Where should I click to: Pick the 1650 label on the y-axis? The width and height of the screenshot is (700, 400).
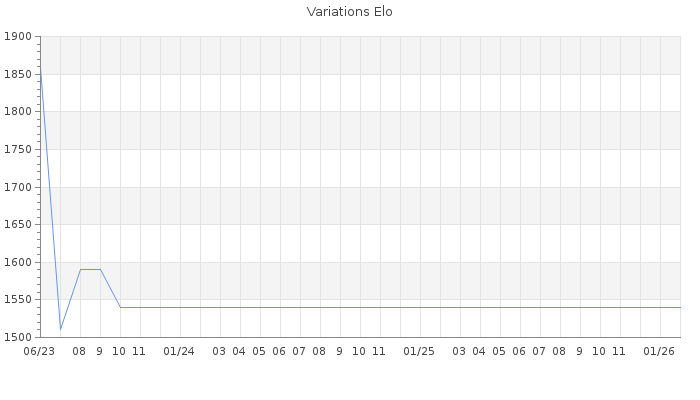(x=19, y=225)
